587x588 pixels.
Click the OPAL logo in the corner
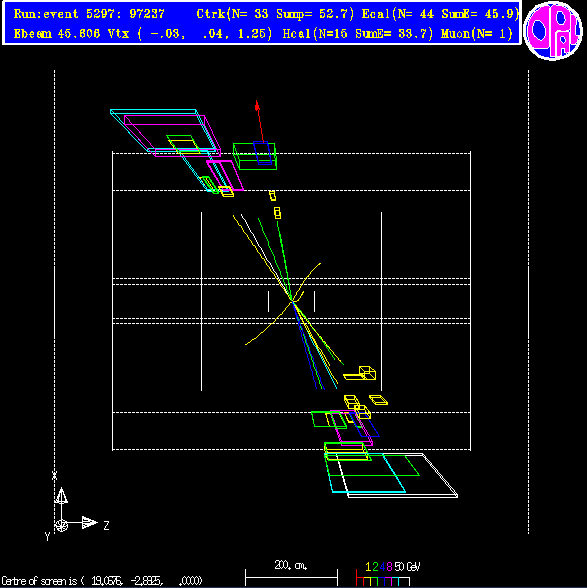(x=553, y=31)
